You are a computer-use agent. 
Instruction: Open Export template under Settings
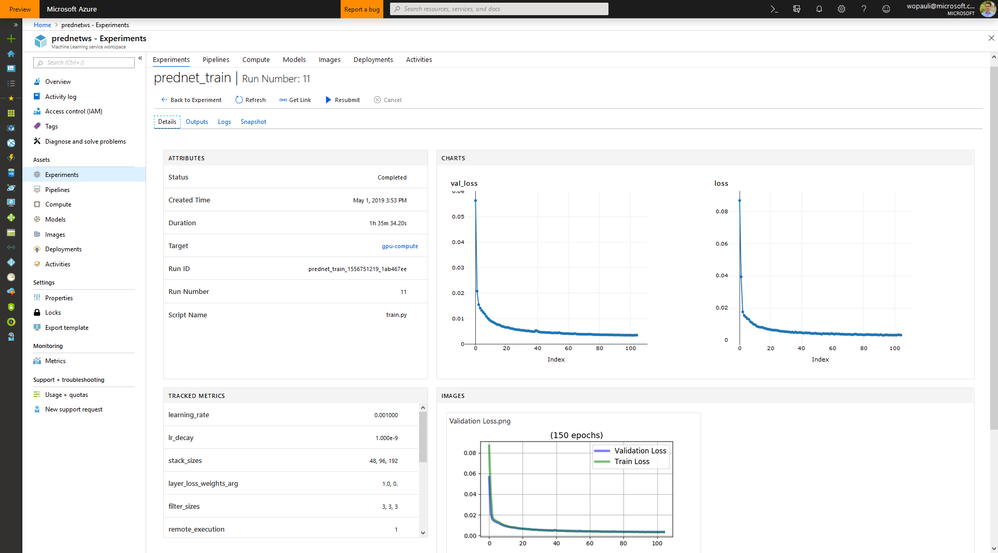tap(66, 328)
